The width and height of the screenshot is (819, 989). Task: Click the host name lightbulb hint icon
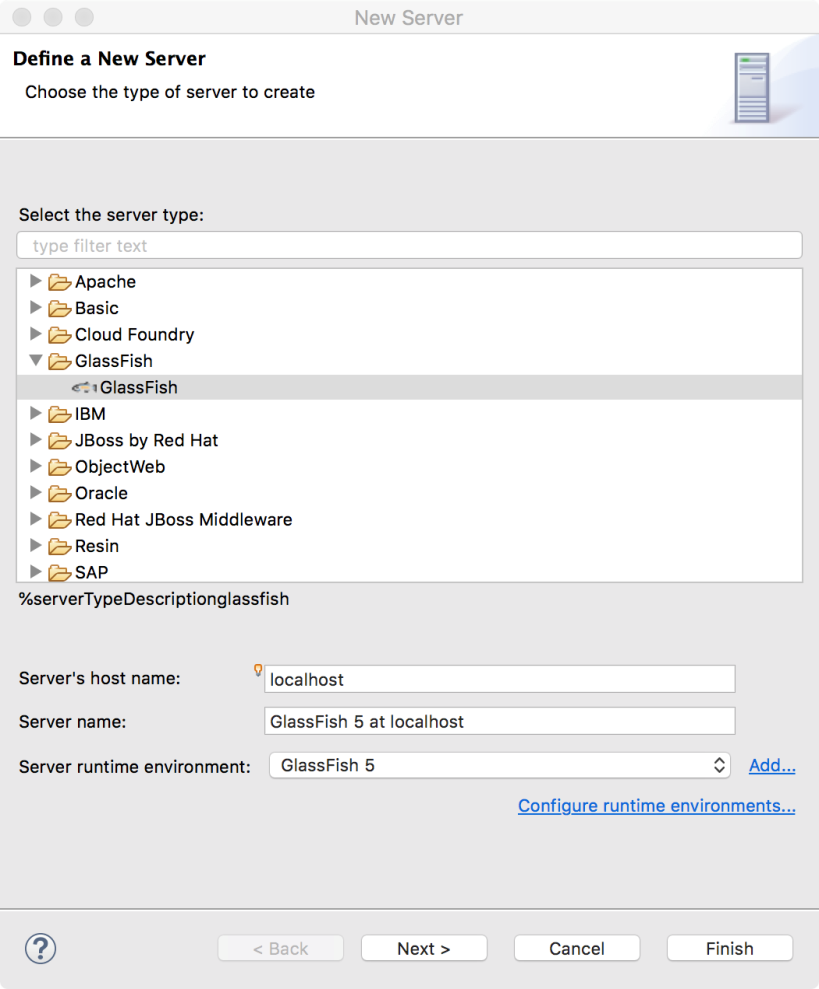[x=258, y=670]
